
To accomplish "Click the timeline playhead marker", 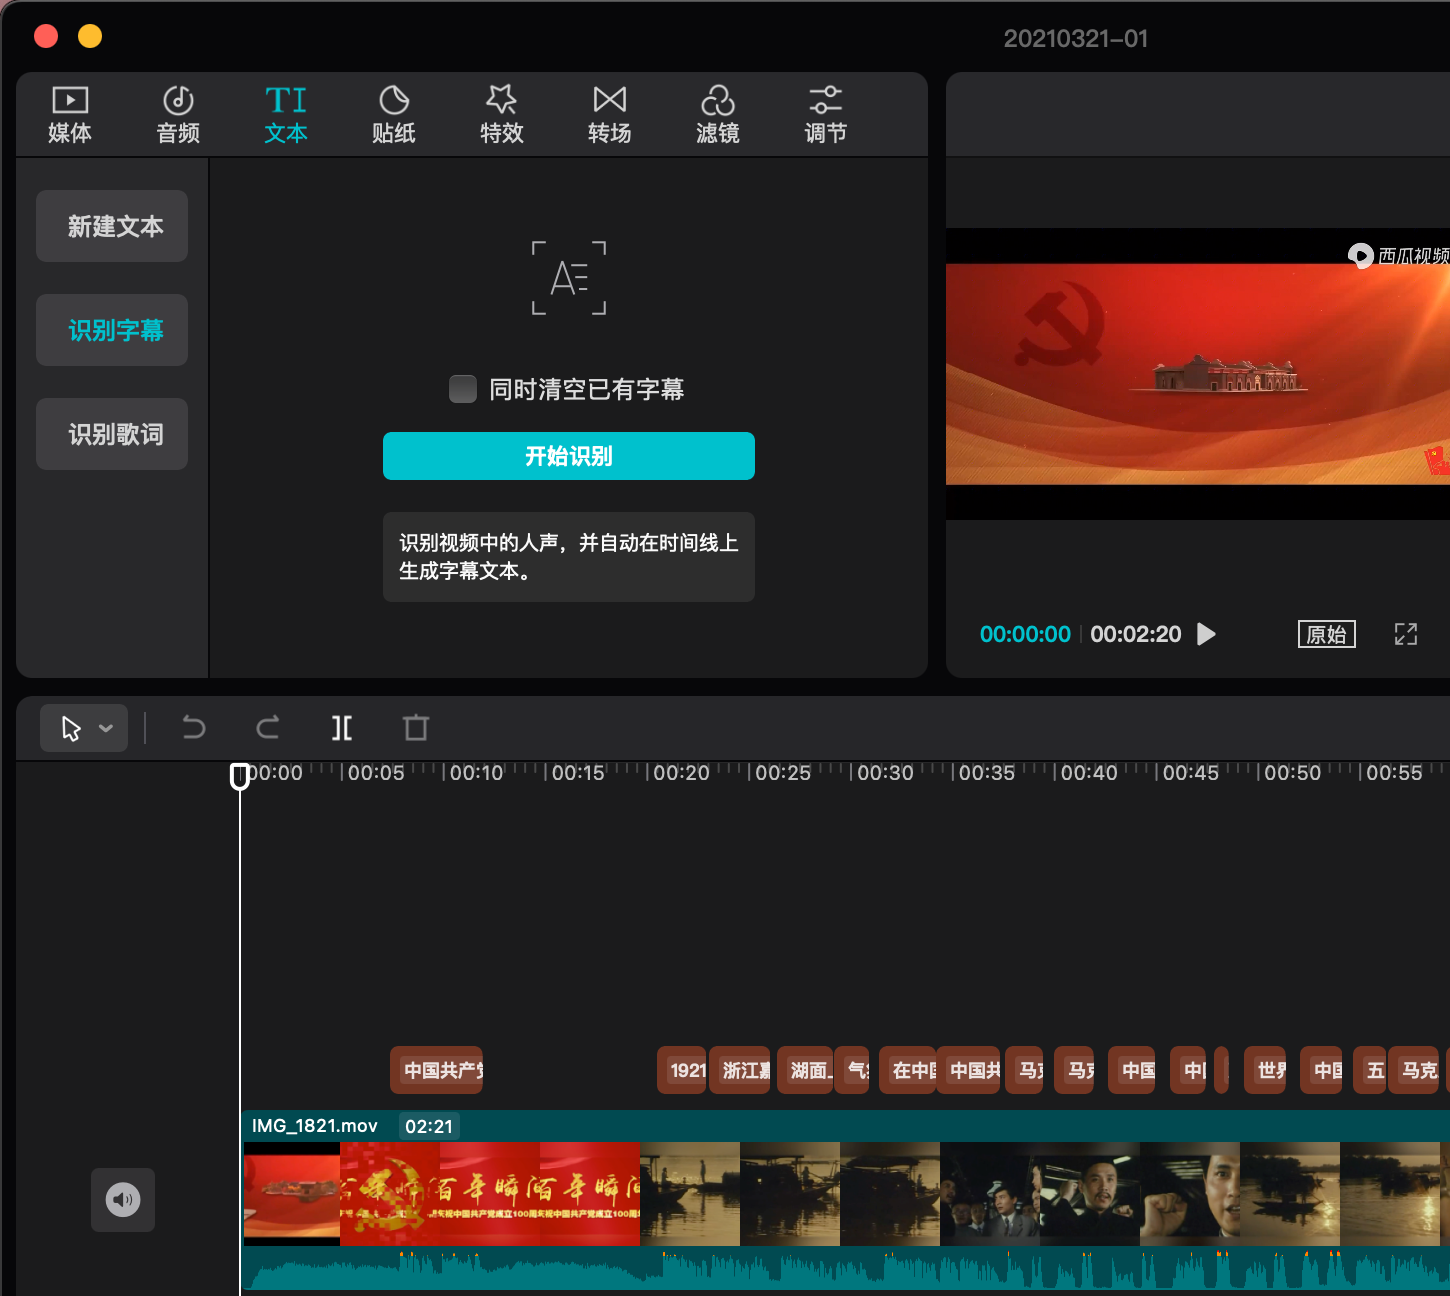I will pyautogui.click(x=240, y=776).
